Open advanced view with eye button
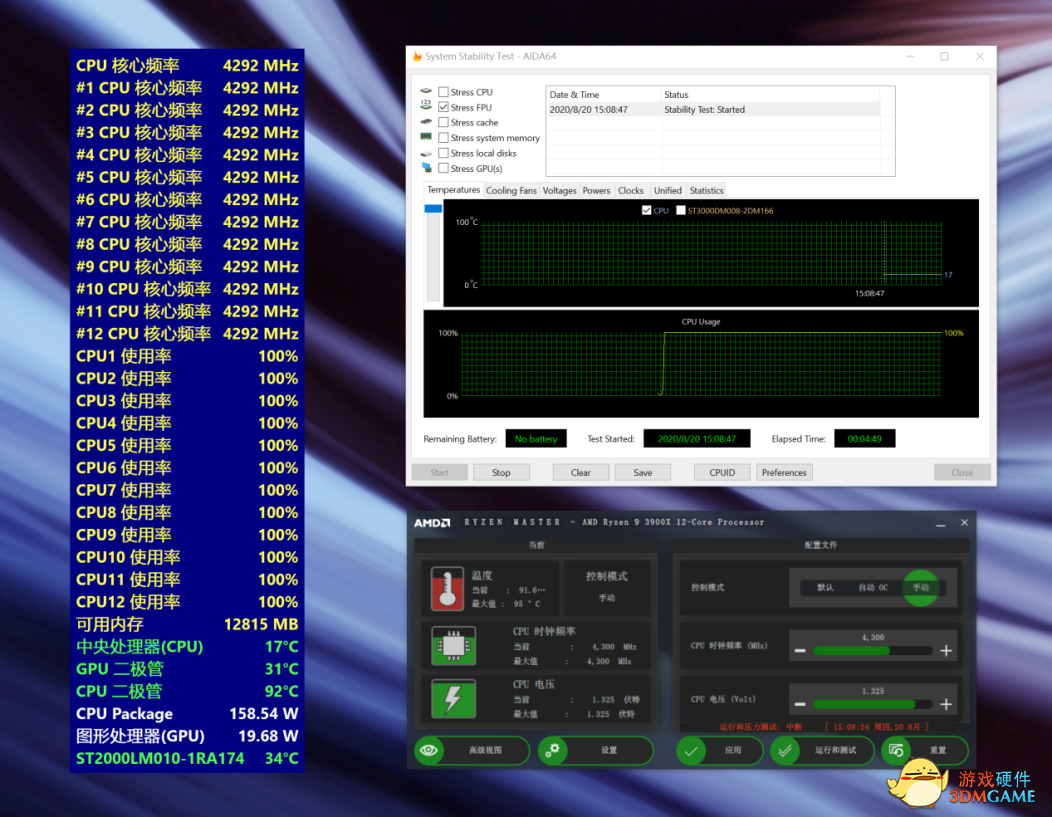 coord(472,750)
